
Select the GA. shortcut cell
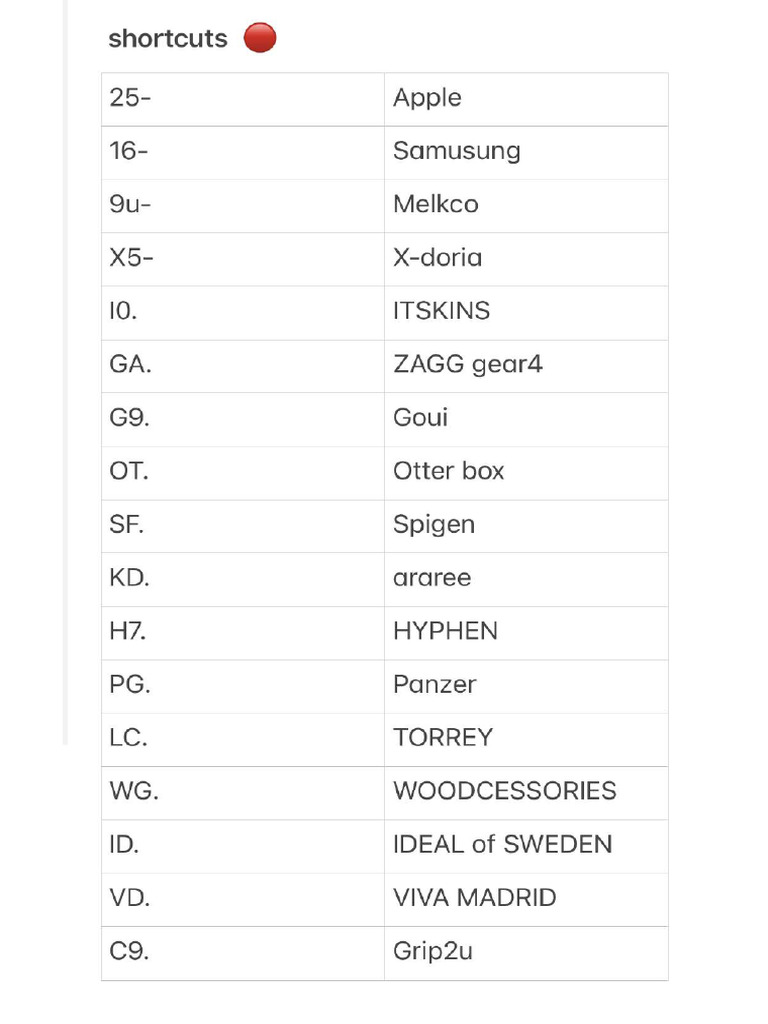tap(243, 366)
